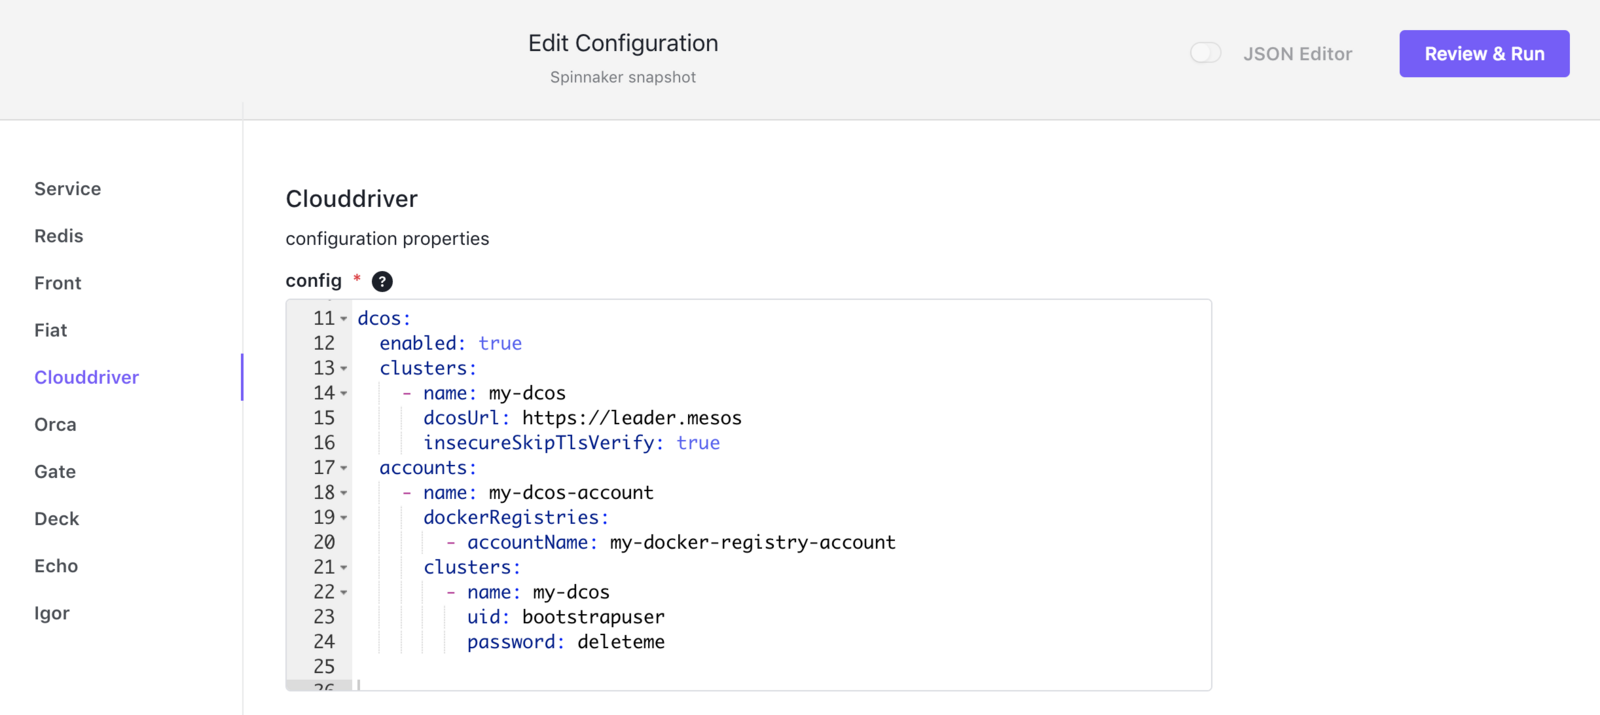The height and width of the screenshot is (715, 1600).
Task: Open the Deck section
Action: pos(57,518)
